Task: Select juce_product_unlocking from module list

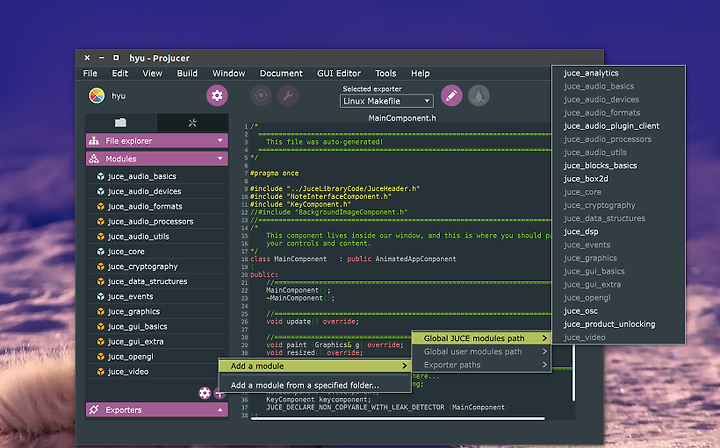Action: 619,324
